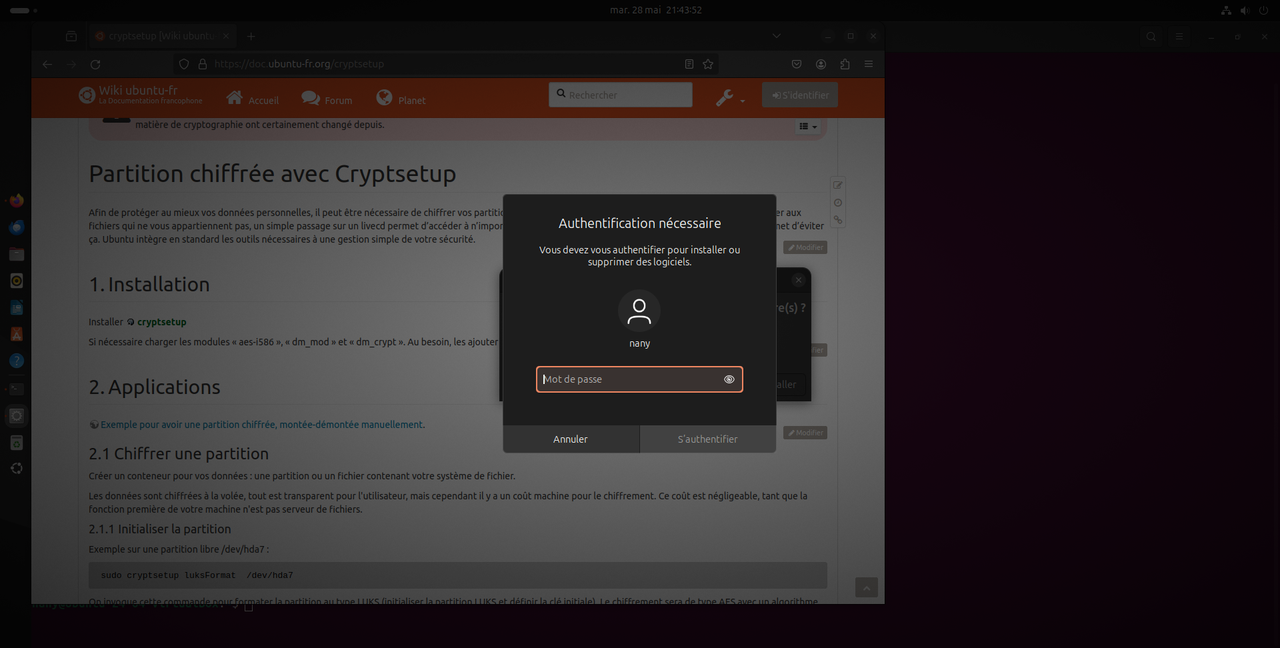Click the Modifier button near Applications
Viewport: 1280px width, 648px height.
click(805, 433)
